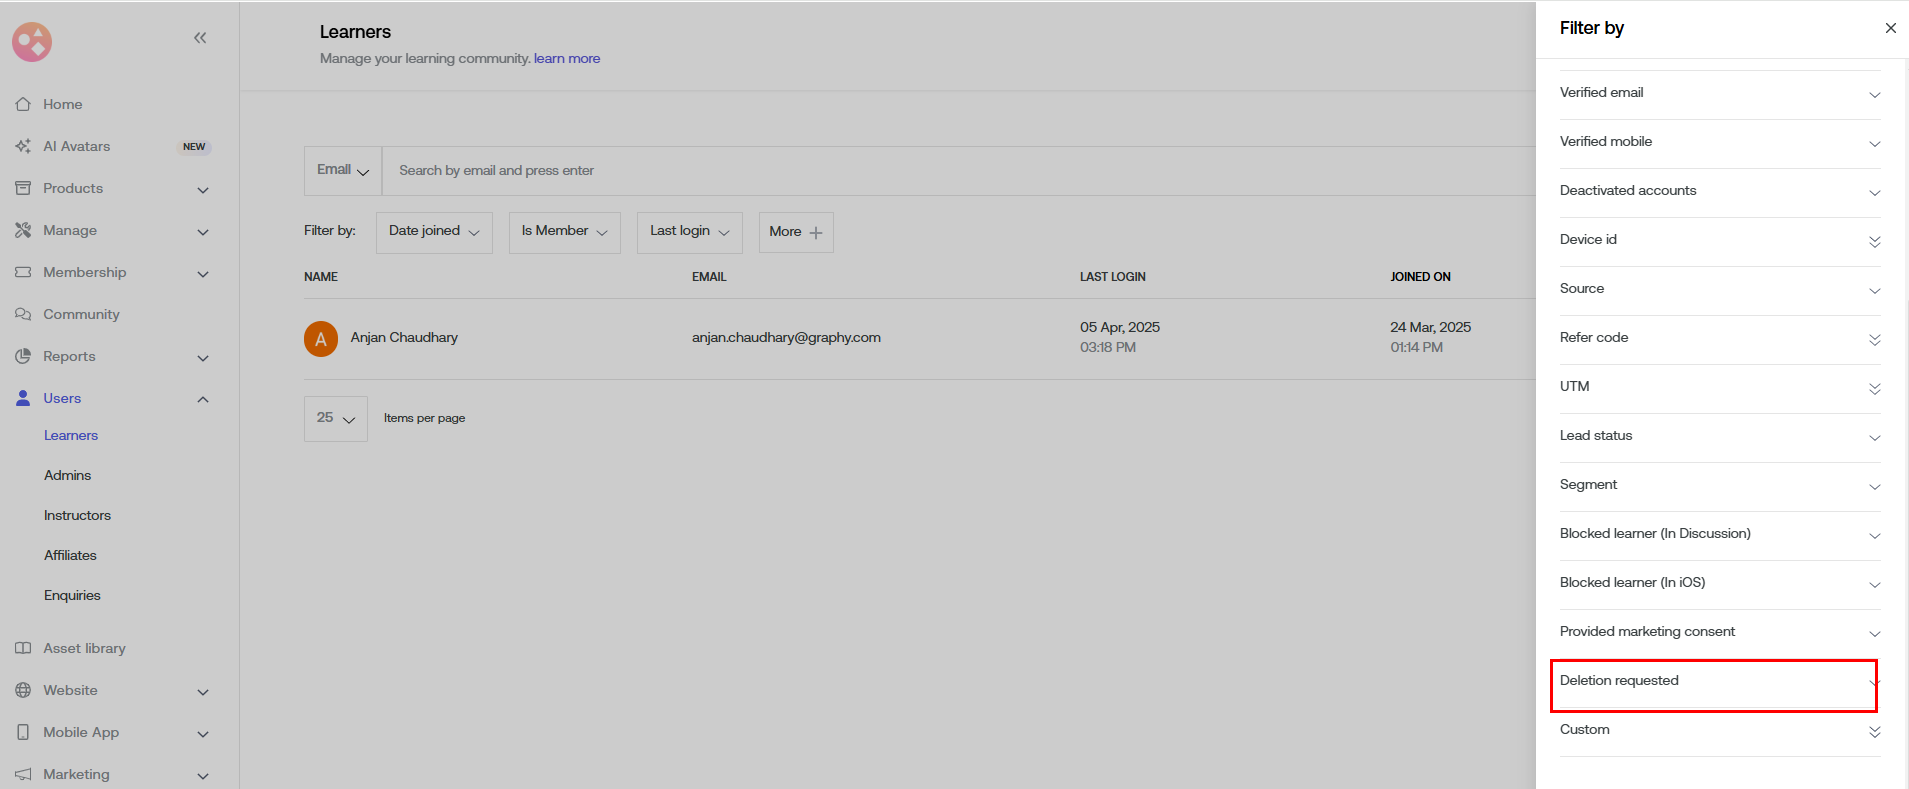Viewport: 1909px width, 789px height.
Task: Go to Affiliates in the sidebar
Action: point(70,555)
